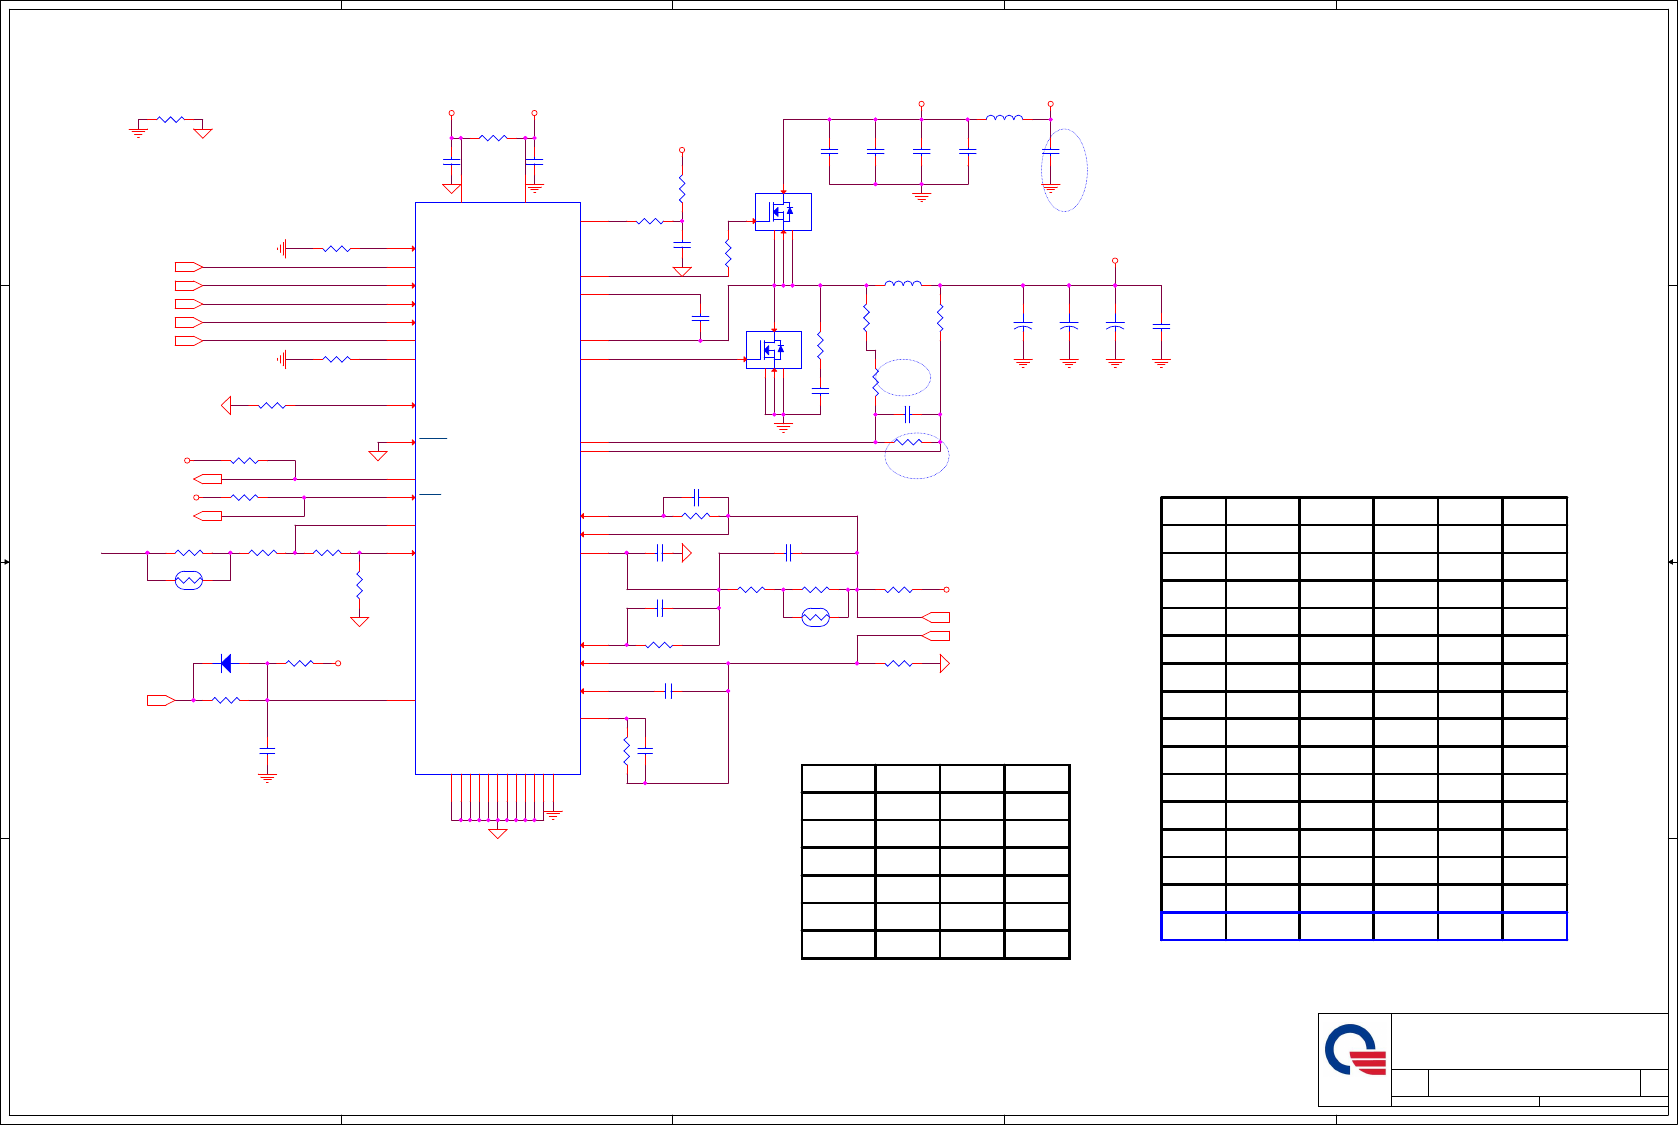Select the thermistor symbol right of the chip
Screen dimensions: 1678x1125
pos(816,618)
